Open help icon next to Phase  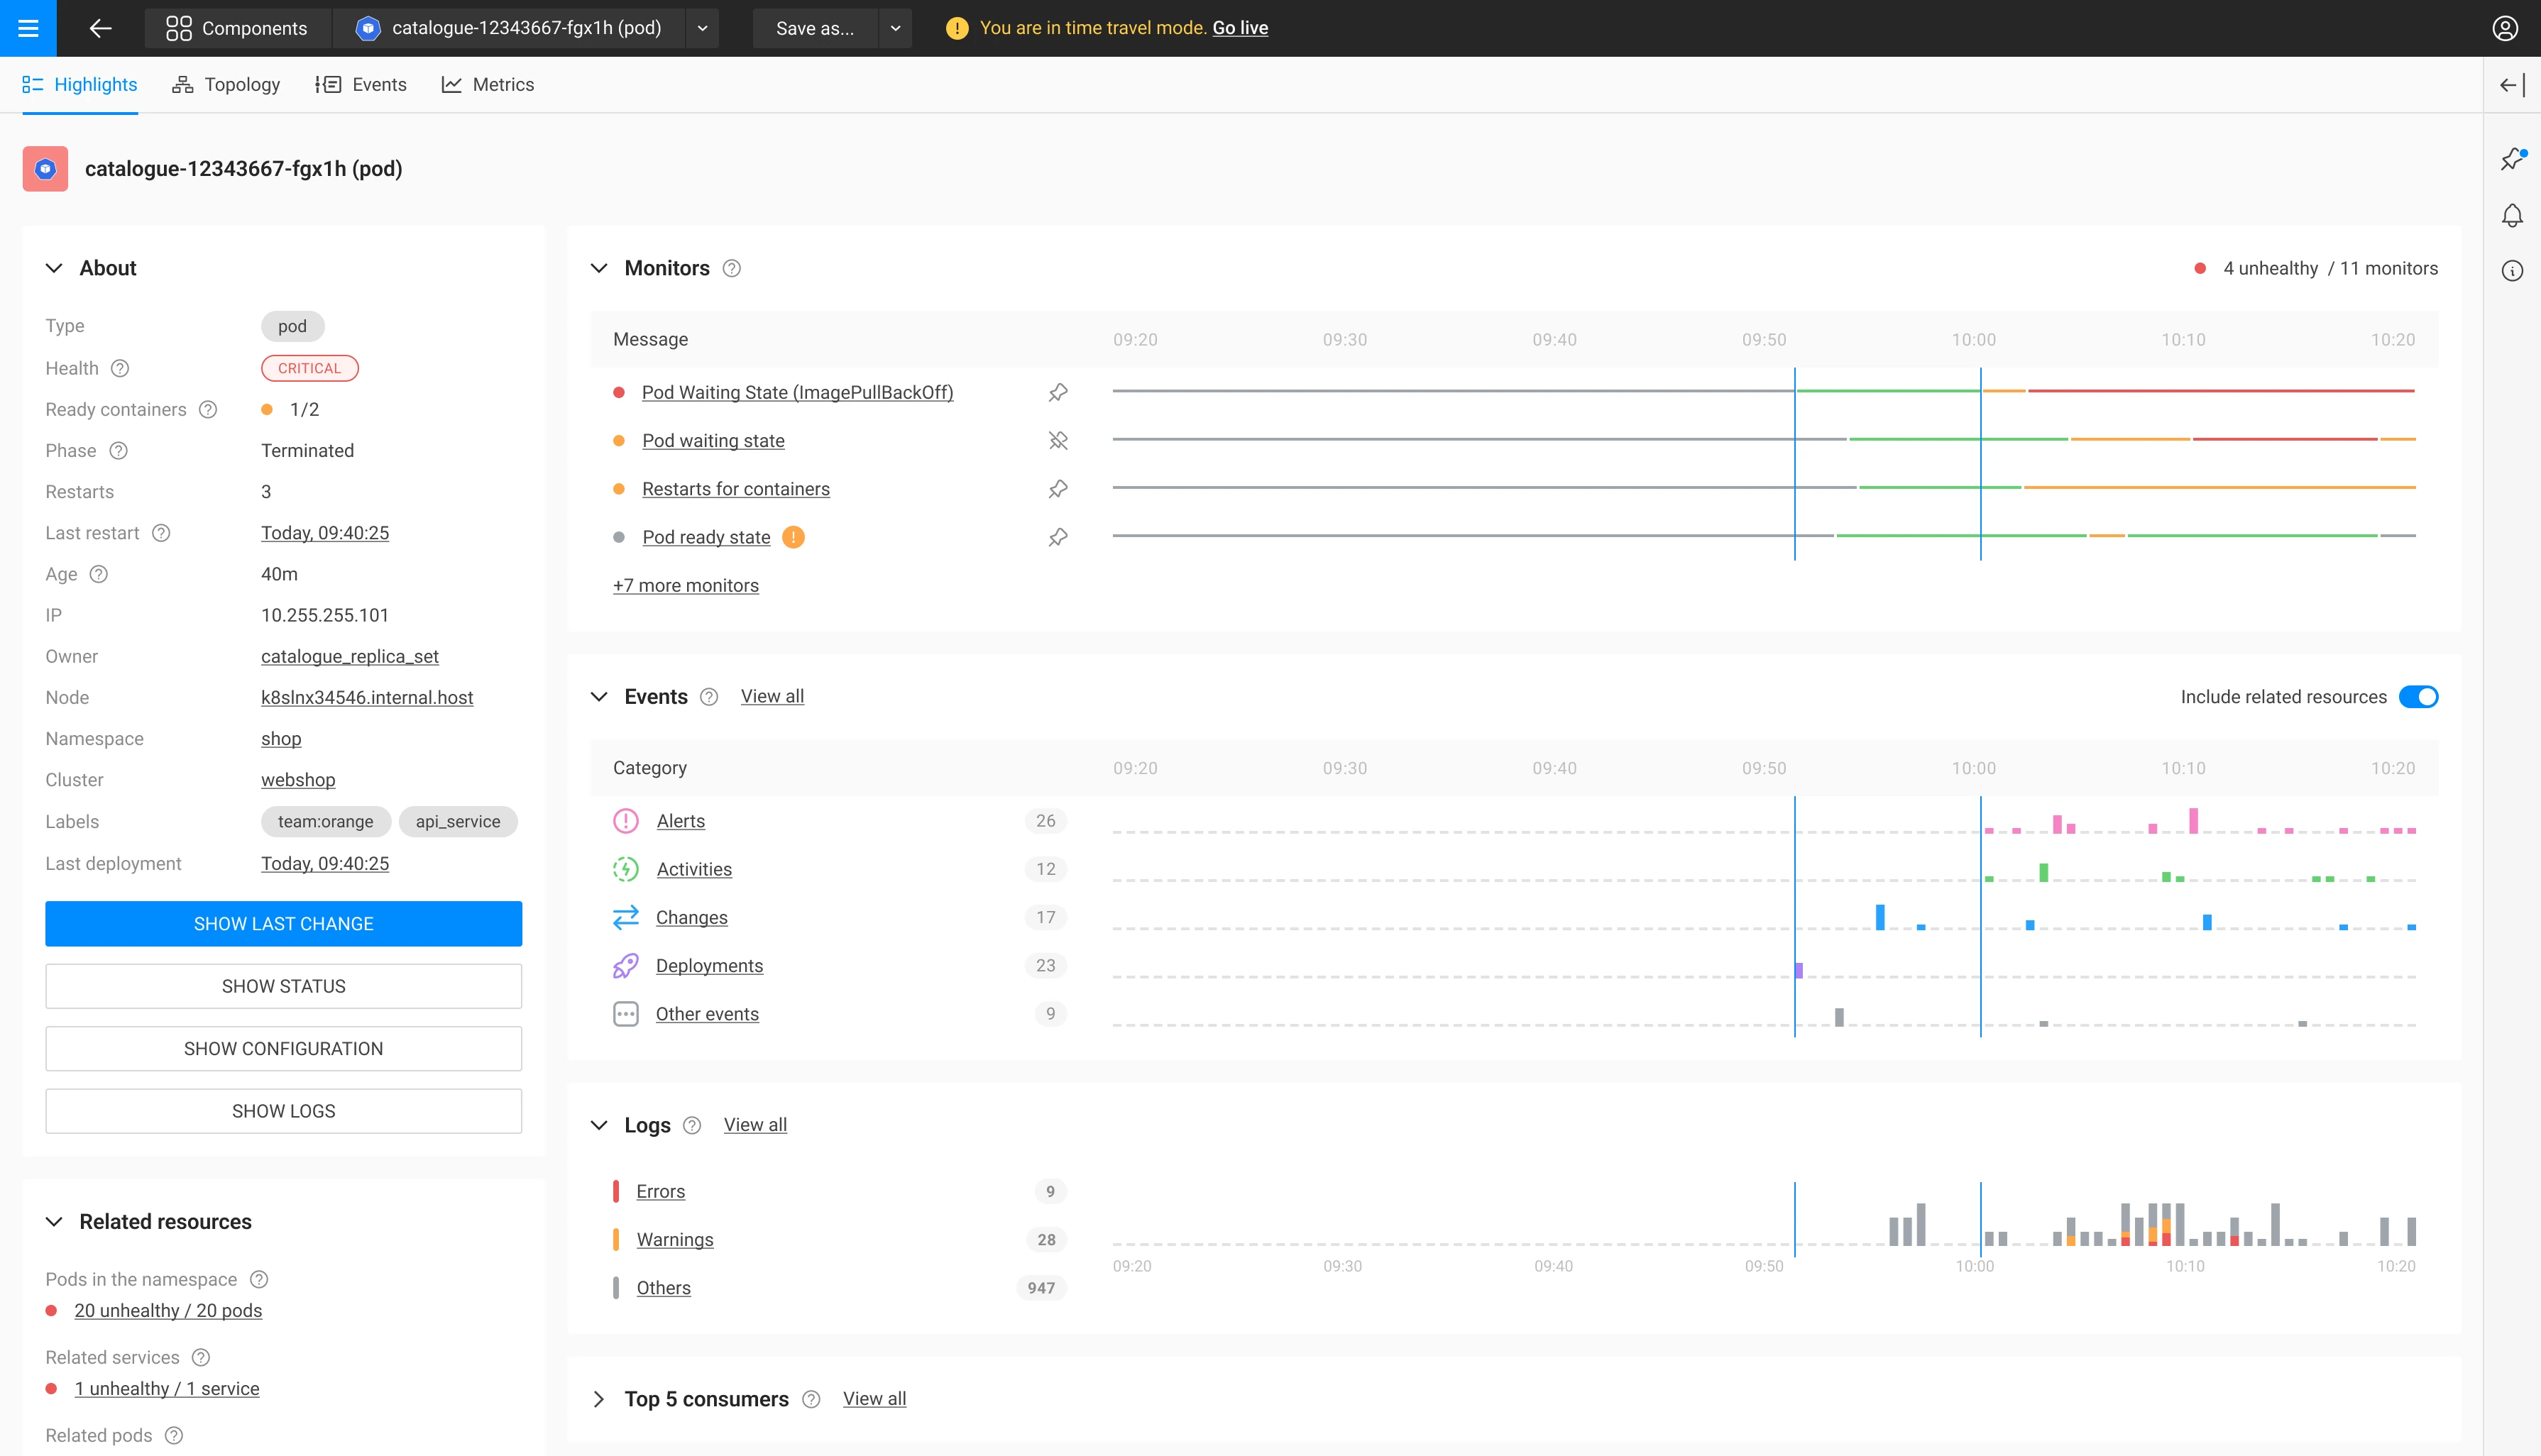[x=119, y=450]
